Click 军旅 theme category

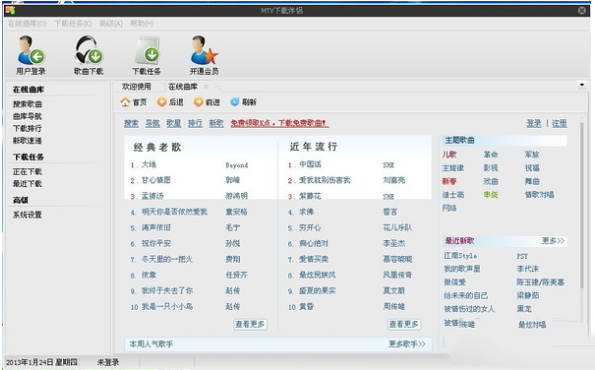pos(532,154)
